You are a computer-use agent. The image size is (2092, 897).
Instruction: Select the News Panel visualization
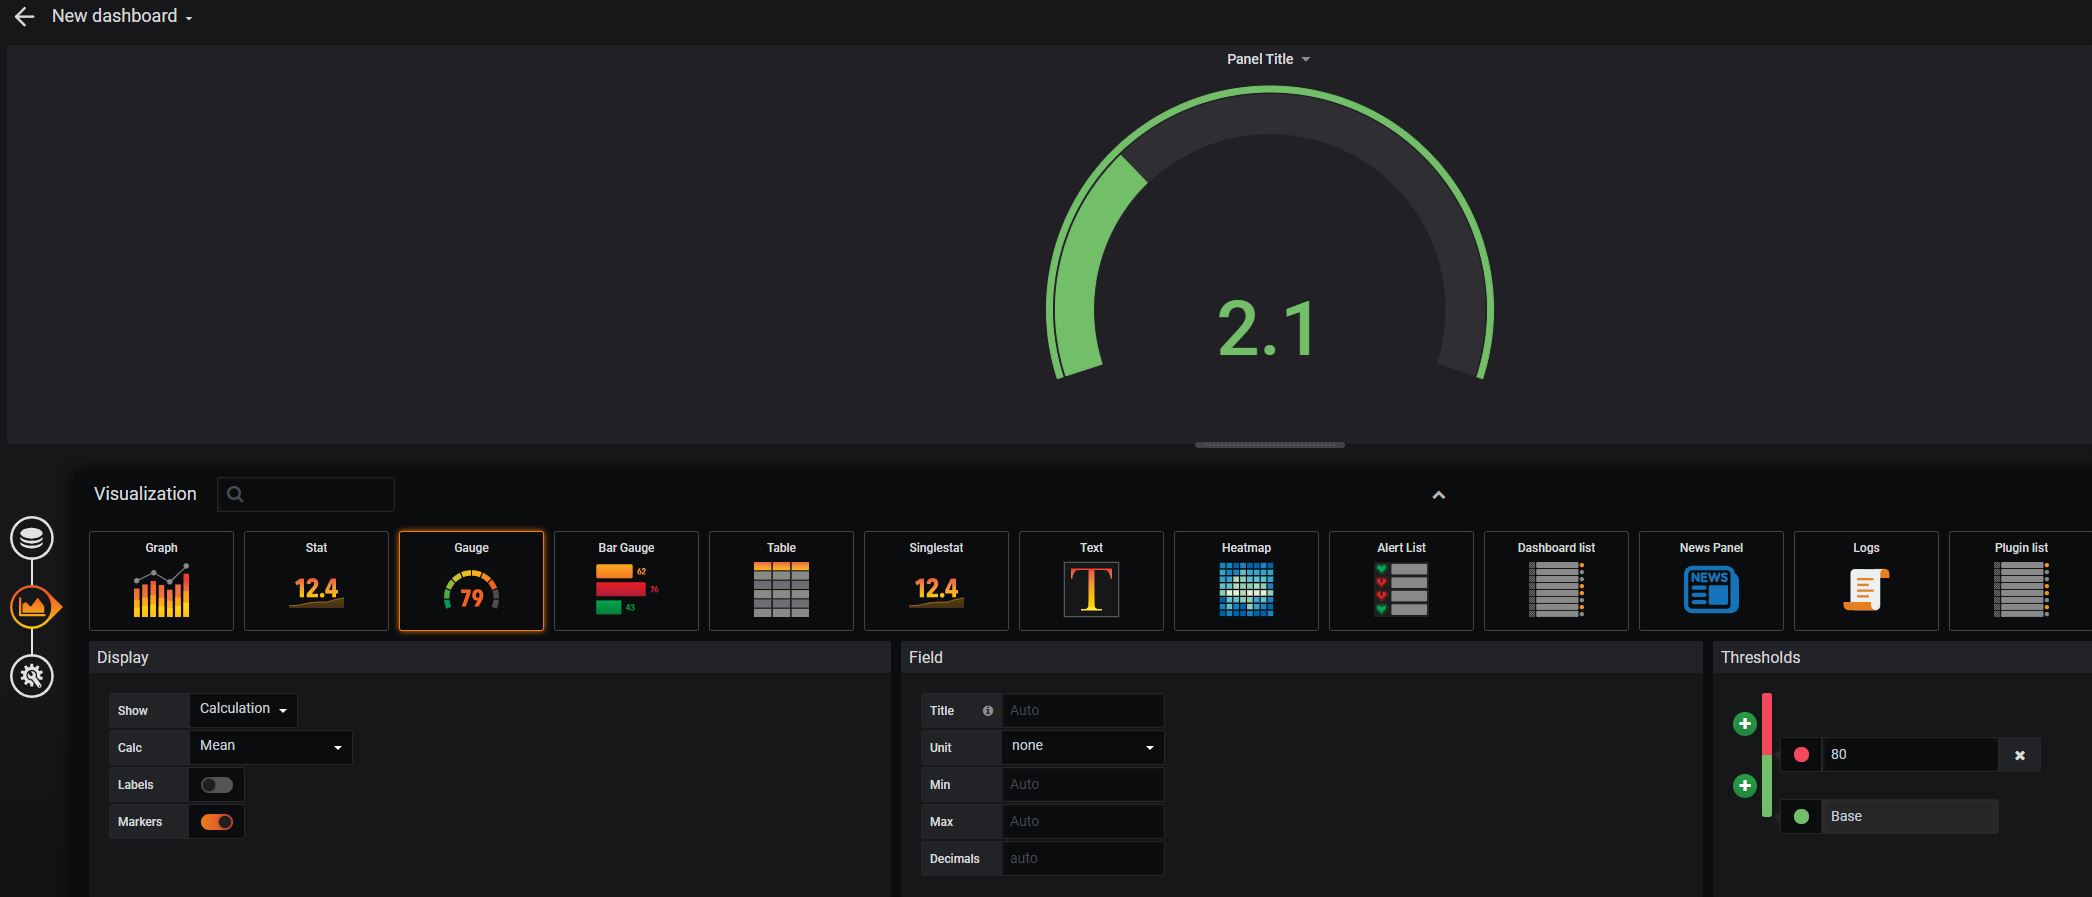pos(1711,581)
